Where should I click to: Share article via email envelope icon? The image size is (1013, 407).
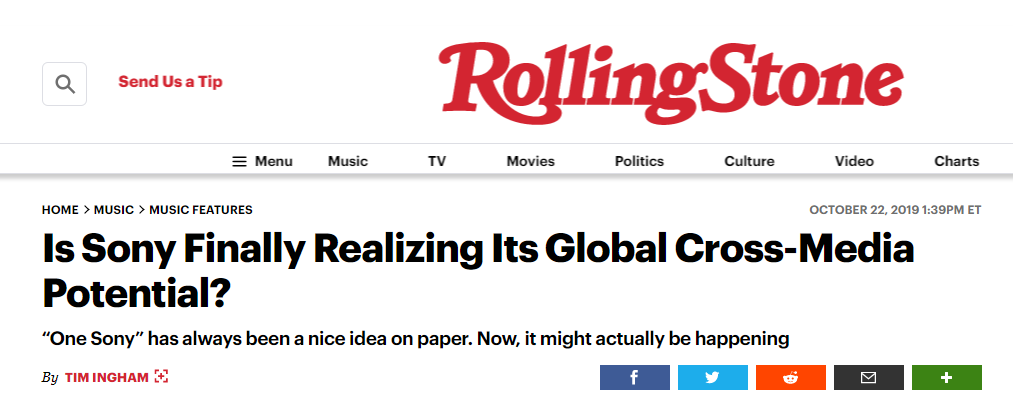coord(869,377)
